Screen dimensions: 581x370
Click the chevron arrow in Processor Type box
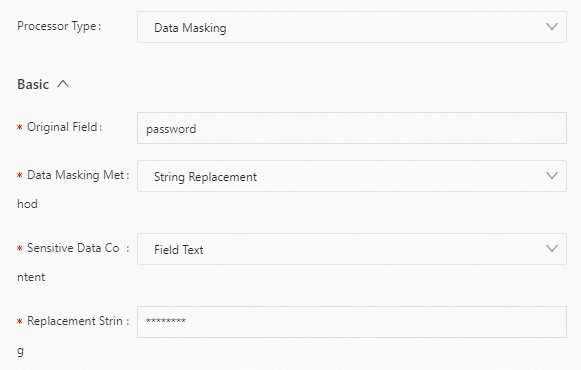point(552,27)
